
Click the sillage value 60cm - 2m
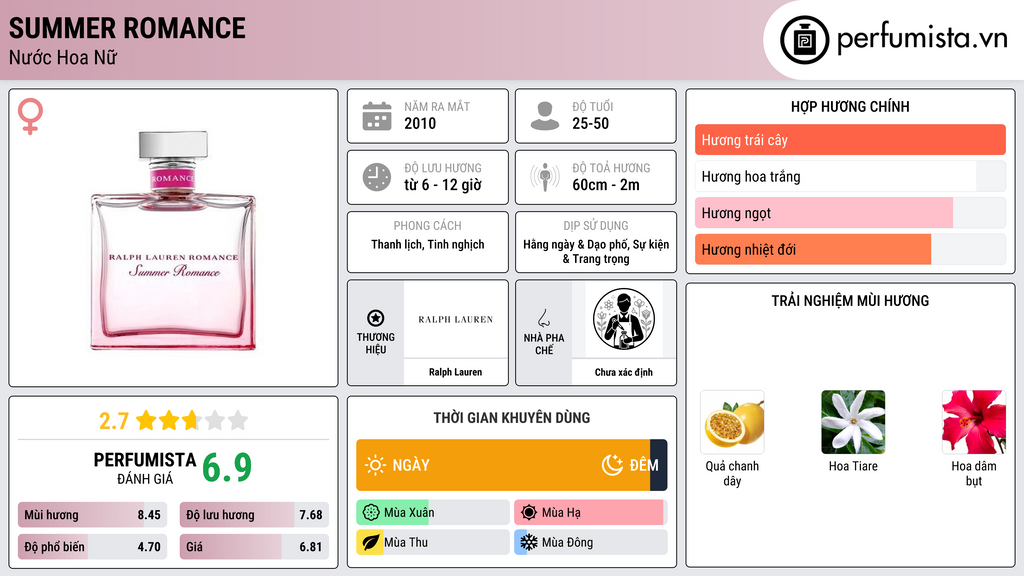(606, 185)
